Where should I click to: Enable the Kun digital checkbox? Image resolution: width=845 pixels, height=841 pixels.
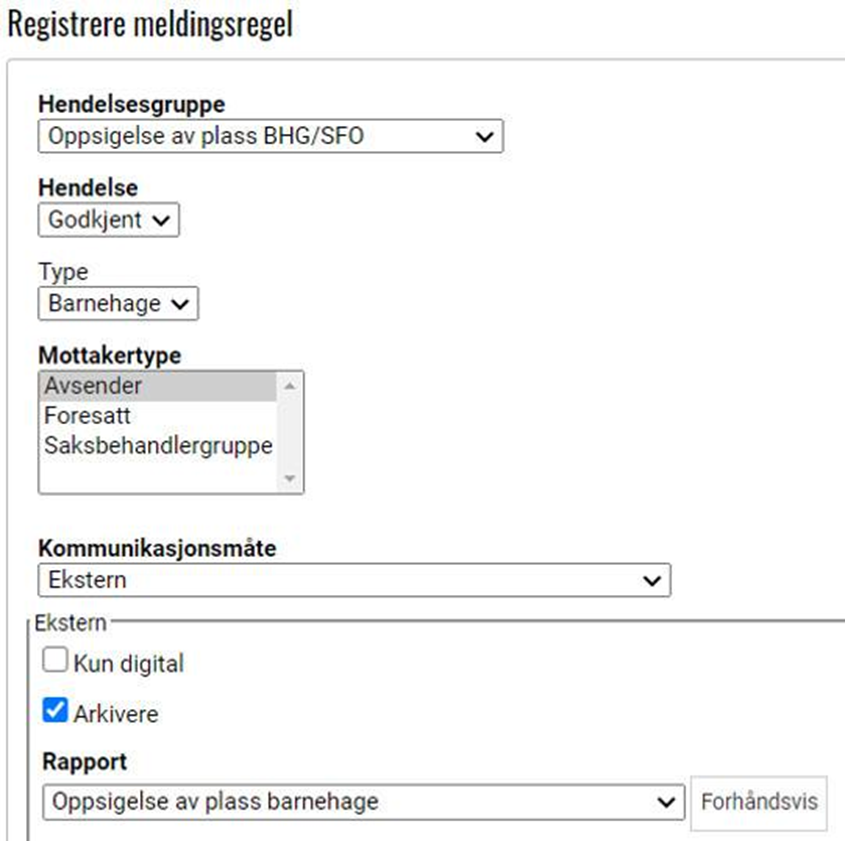pyautogui.click(x=56, y=661)
